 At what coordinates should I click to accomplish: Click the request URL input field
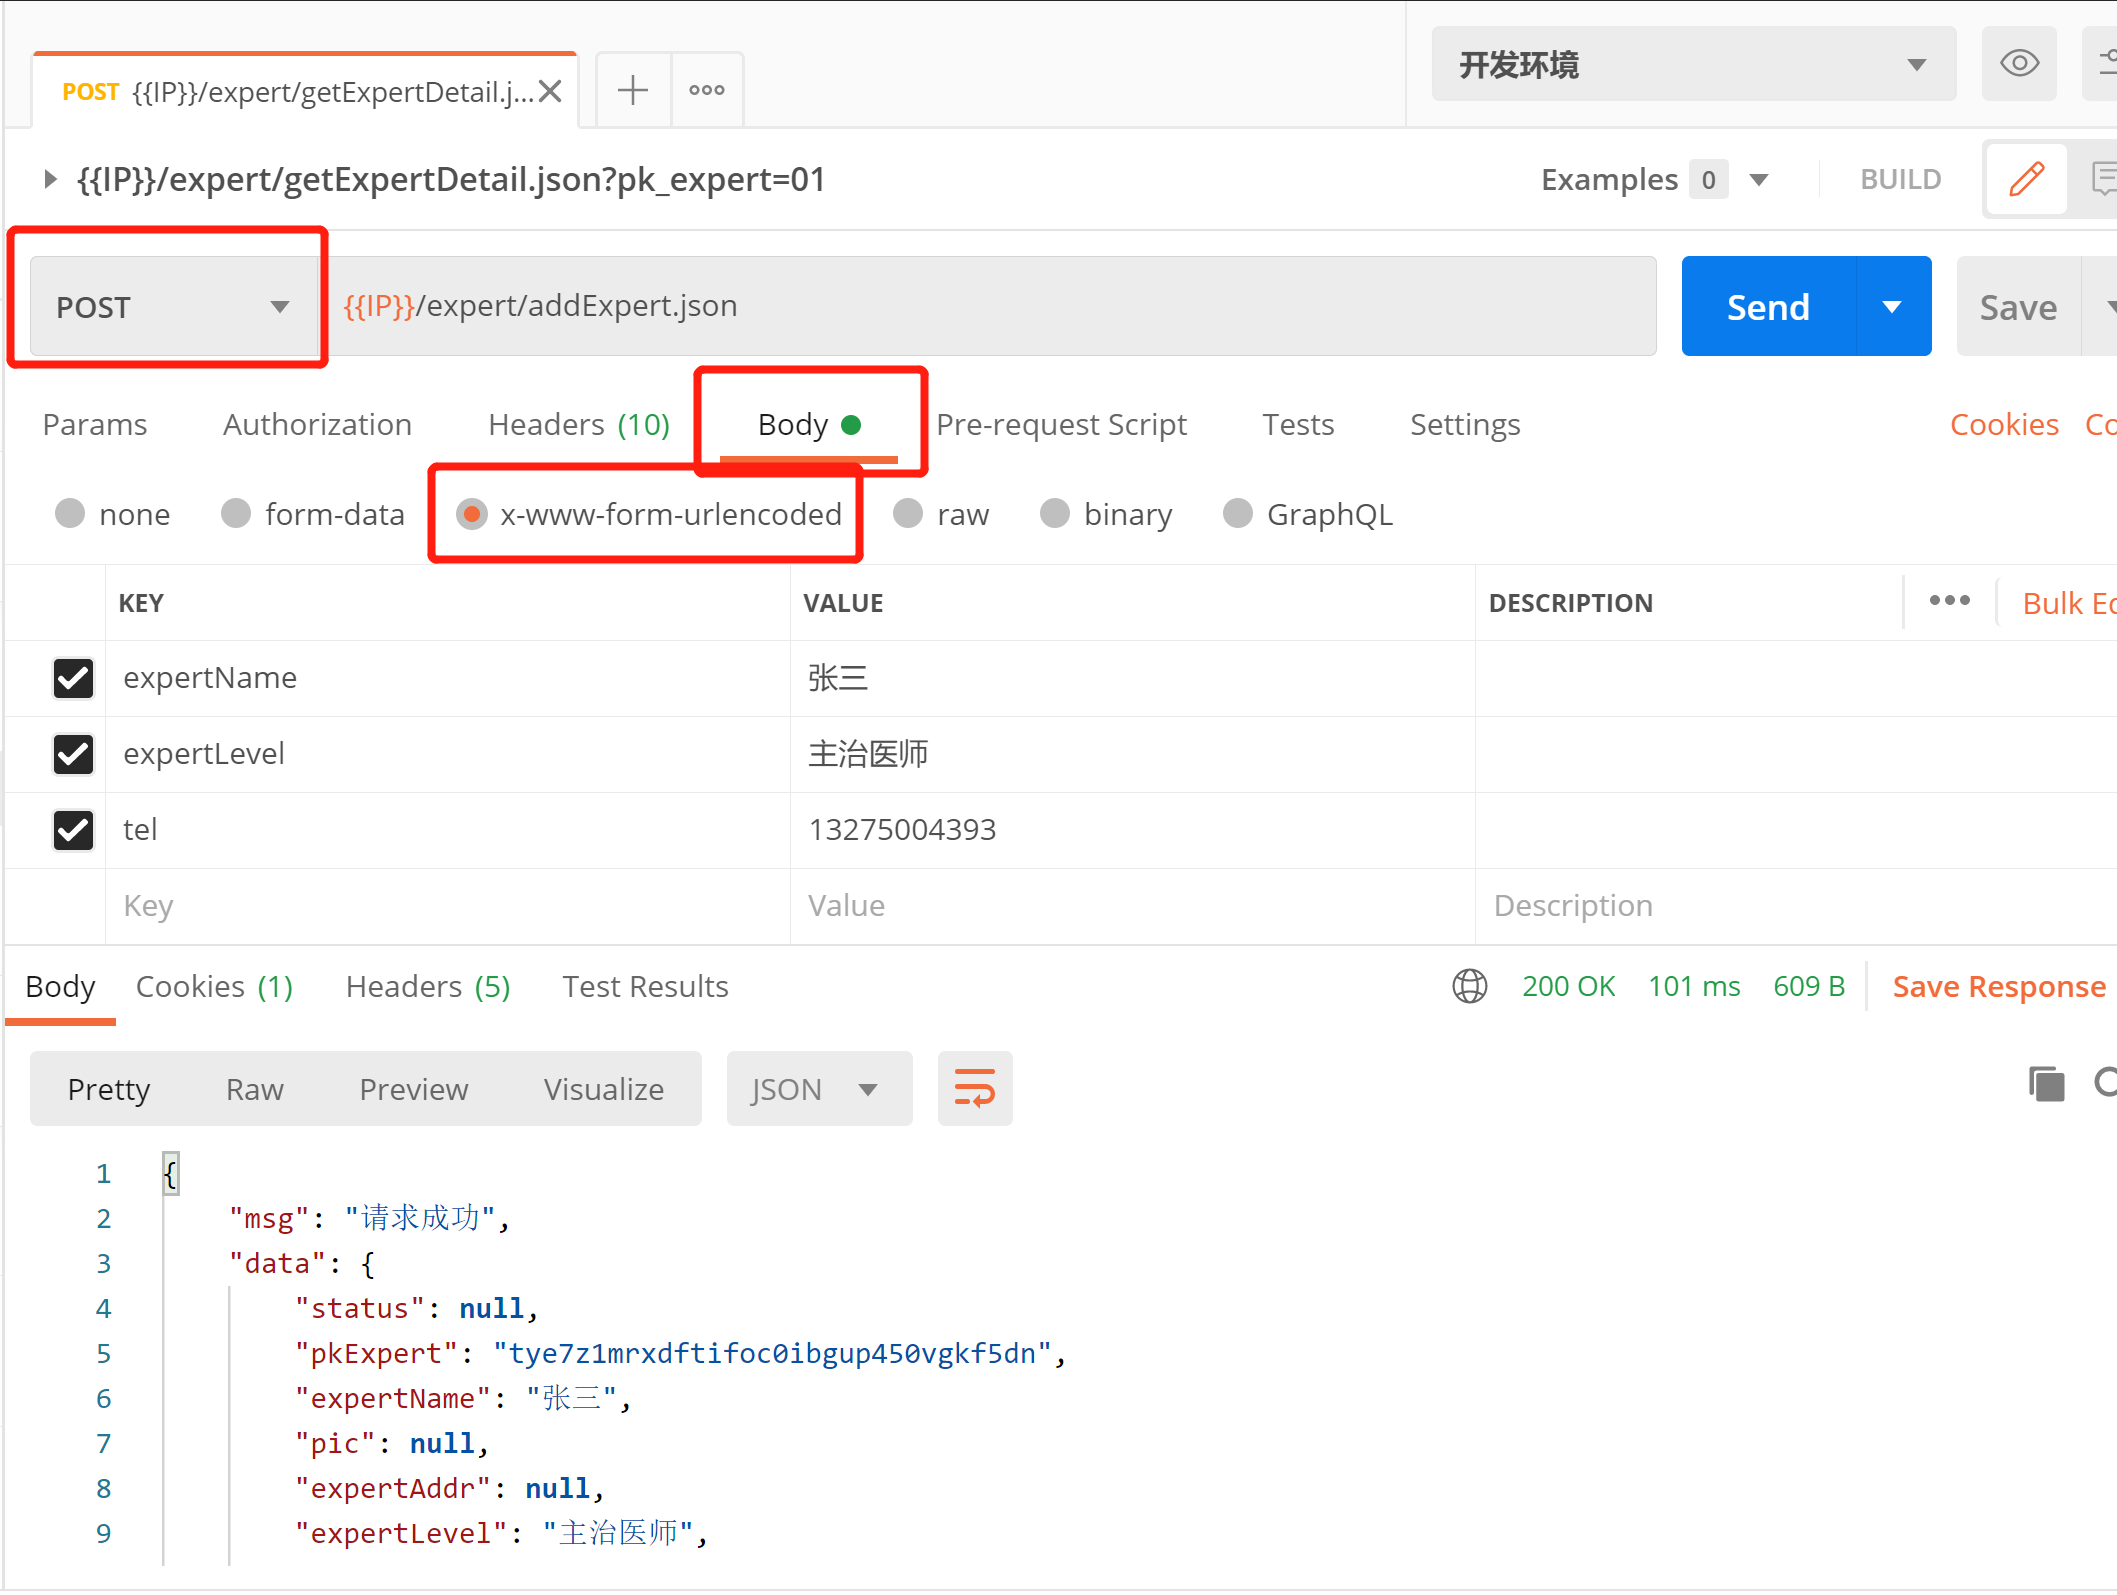990,306
